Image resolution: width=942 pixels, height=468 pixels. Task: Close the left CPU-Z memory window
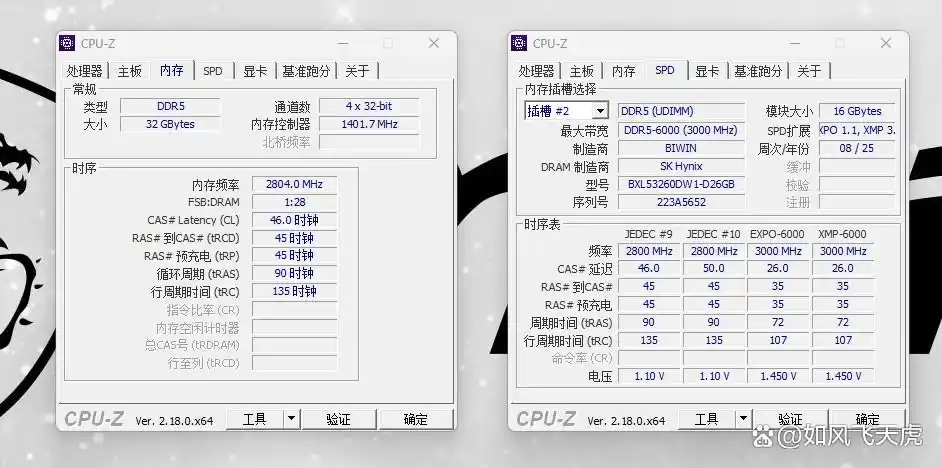[x=433, y=43]
